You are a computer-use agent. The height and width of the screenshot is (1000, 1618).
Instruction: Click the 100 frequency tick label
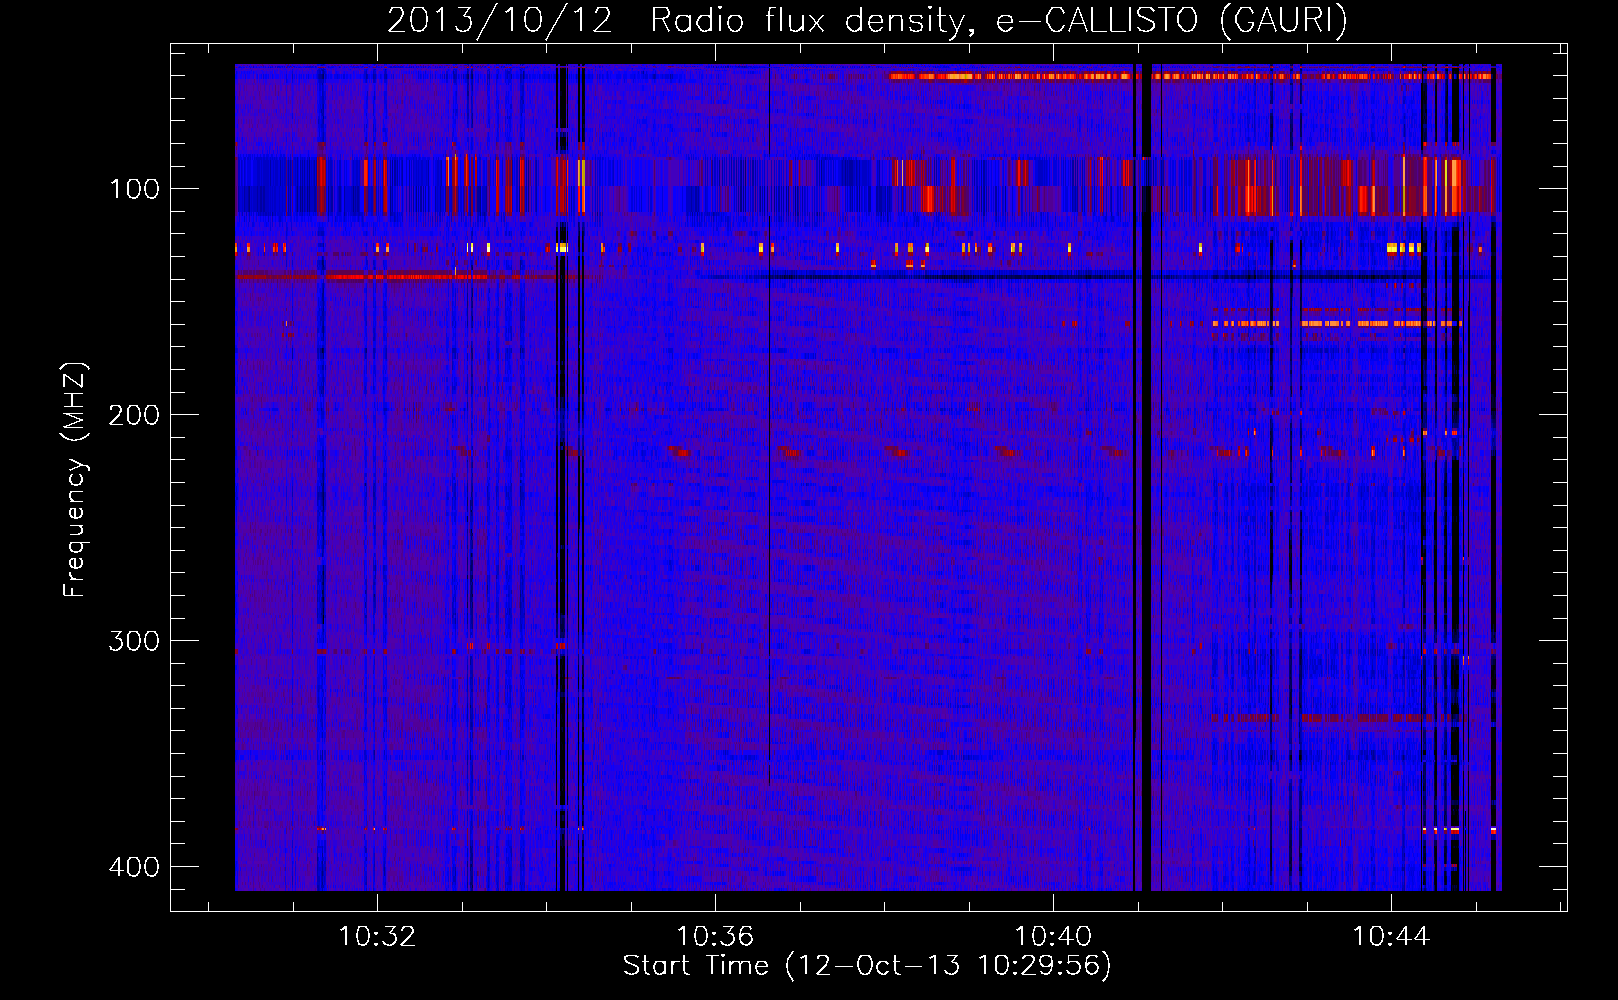tap(134, 189)
